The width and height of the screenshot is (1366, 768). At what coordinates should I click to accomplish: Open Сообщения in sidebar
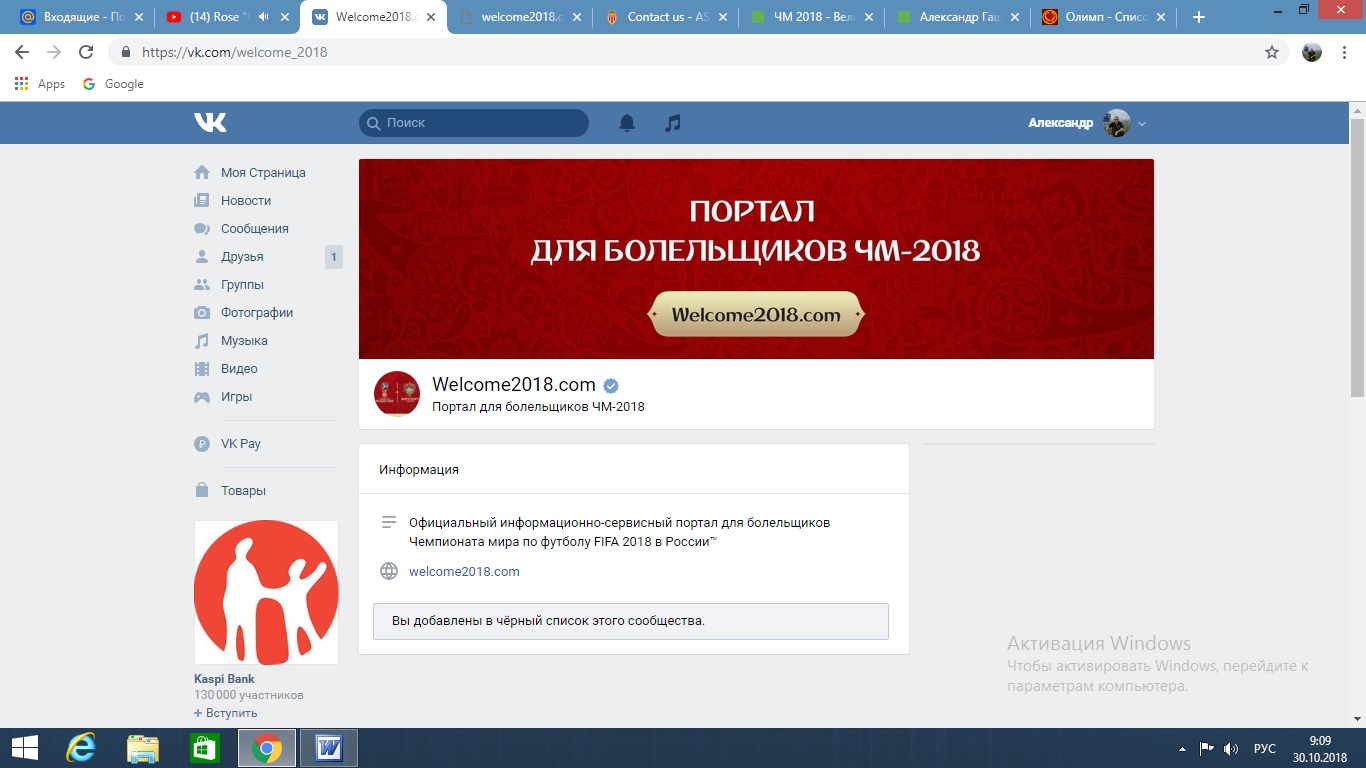pyautogui.click(x=254, y=228)
